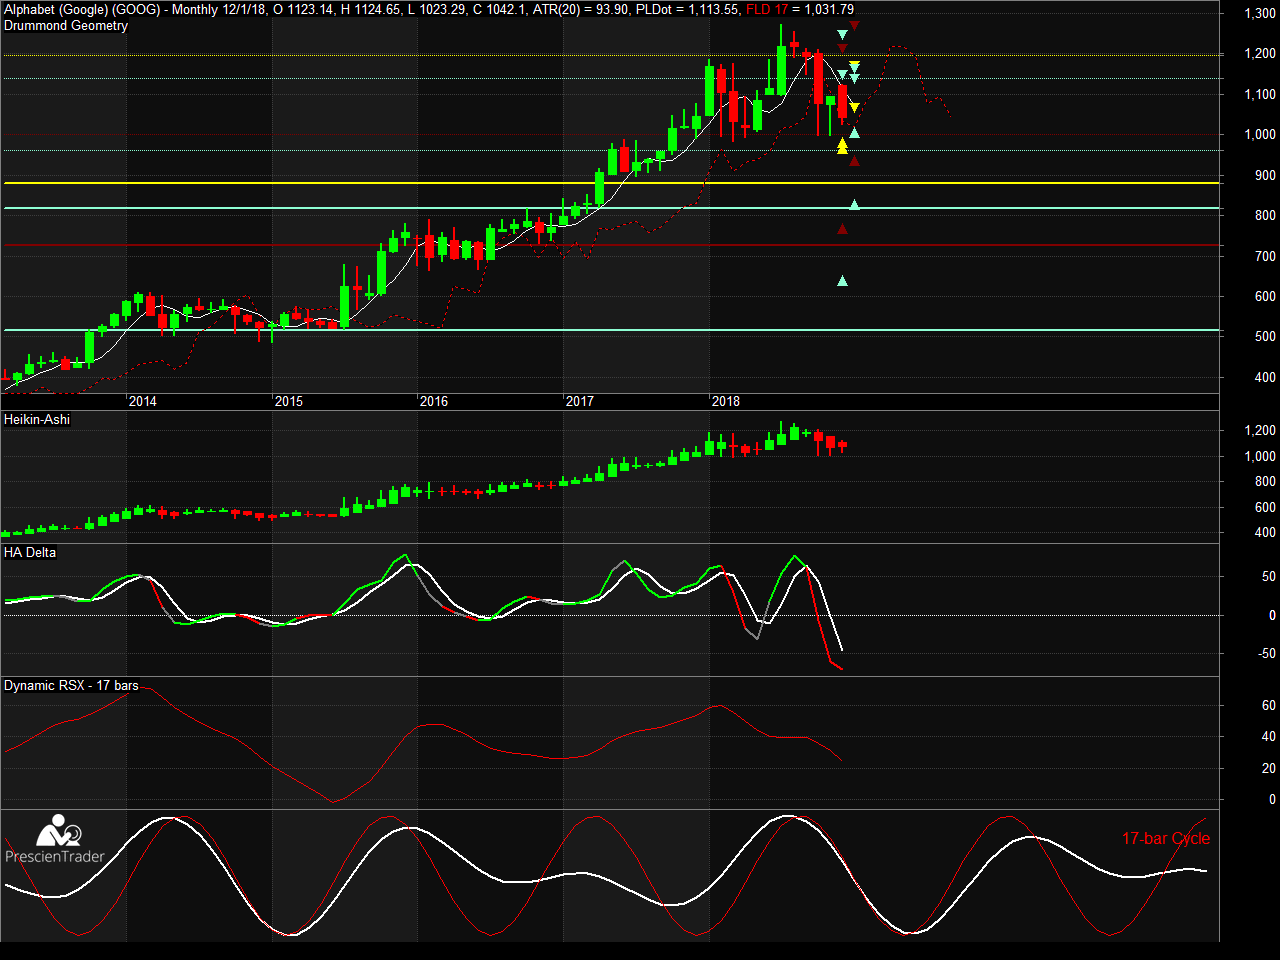Viewport: 1280px width, 960px height.
Task: Click the 500 price axis label
Action: coord(1265,337)
